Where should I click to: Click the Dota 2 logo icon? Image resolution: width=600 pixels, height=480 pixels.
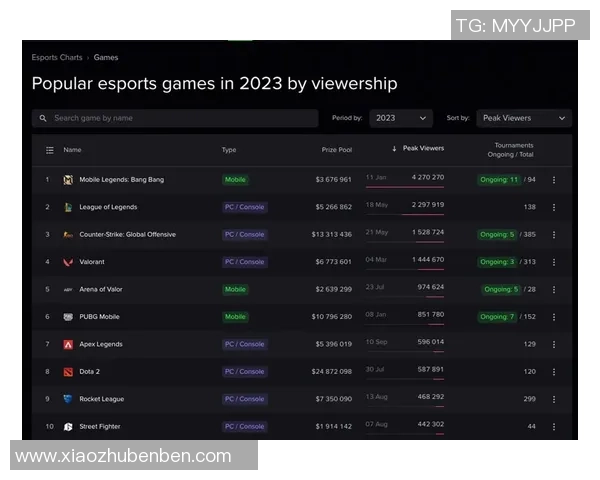click(68, 372)
